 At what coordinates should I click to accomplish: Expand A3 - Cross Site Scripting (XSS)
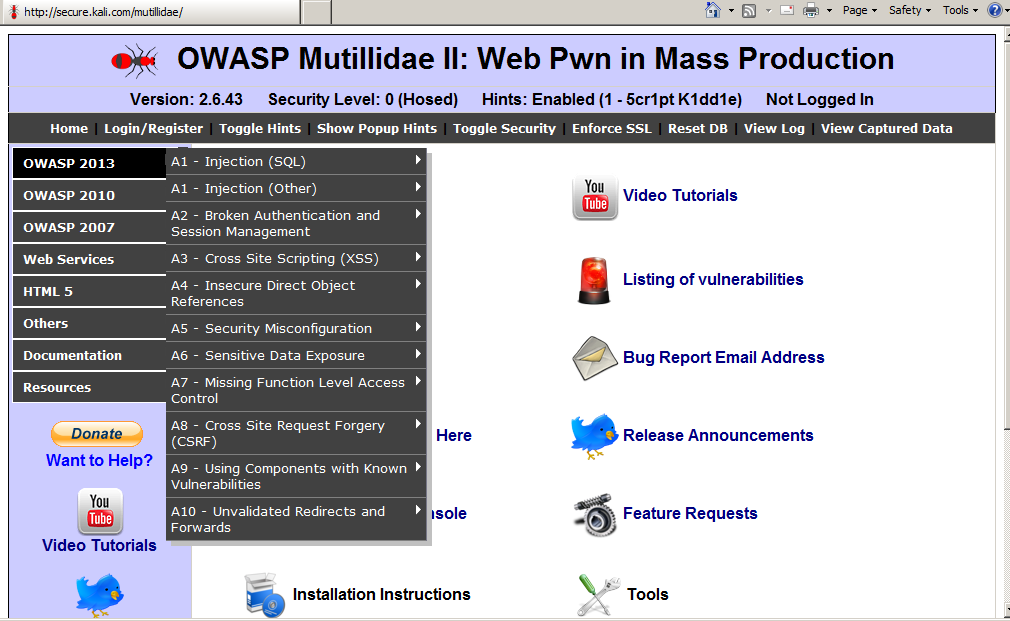[296, 258]
